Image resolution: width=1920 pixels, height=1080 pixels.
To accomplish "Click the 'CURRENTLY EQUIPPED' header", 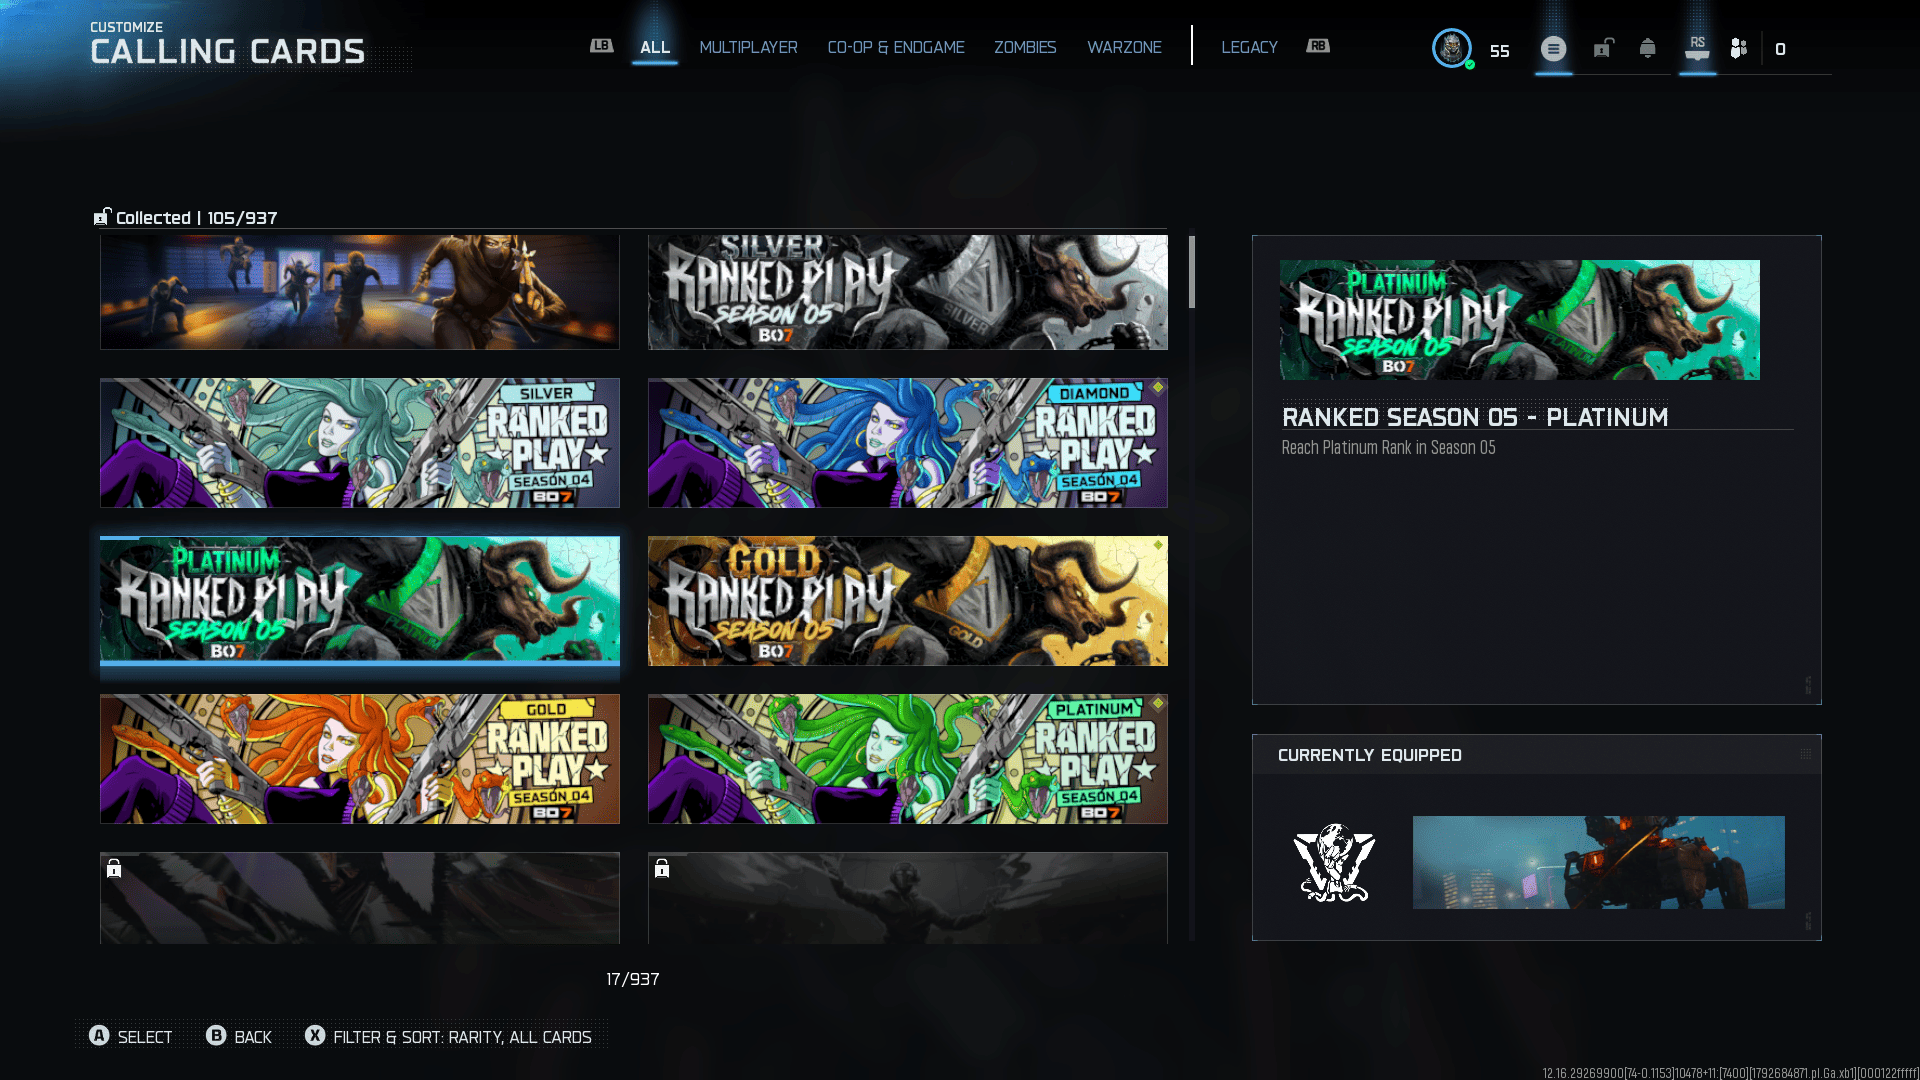I will (x=1370, y=755).
